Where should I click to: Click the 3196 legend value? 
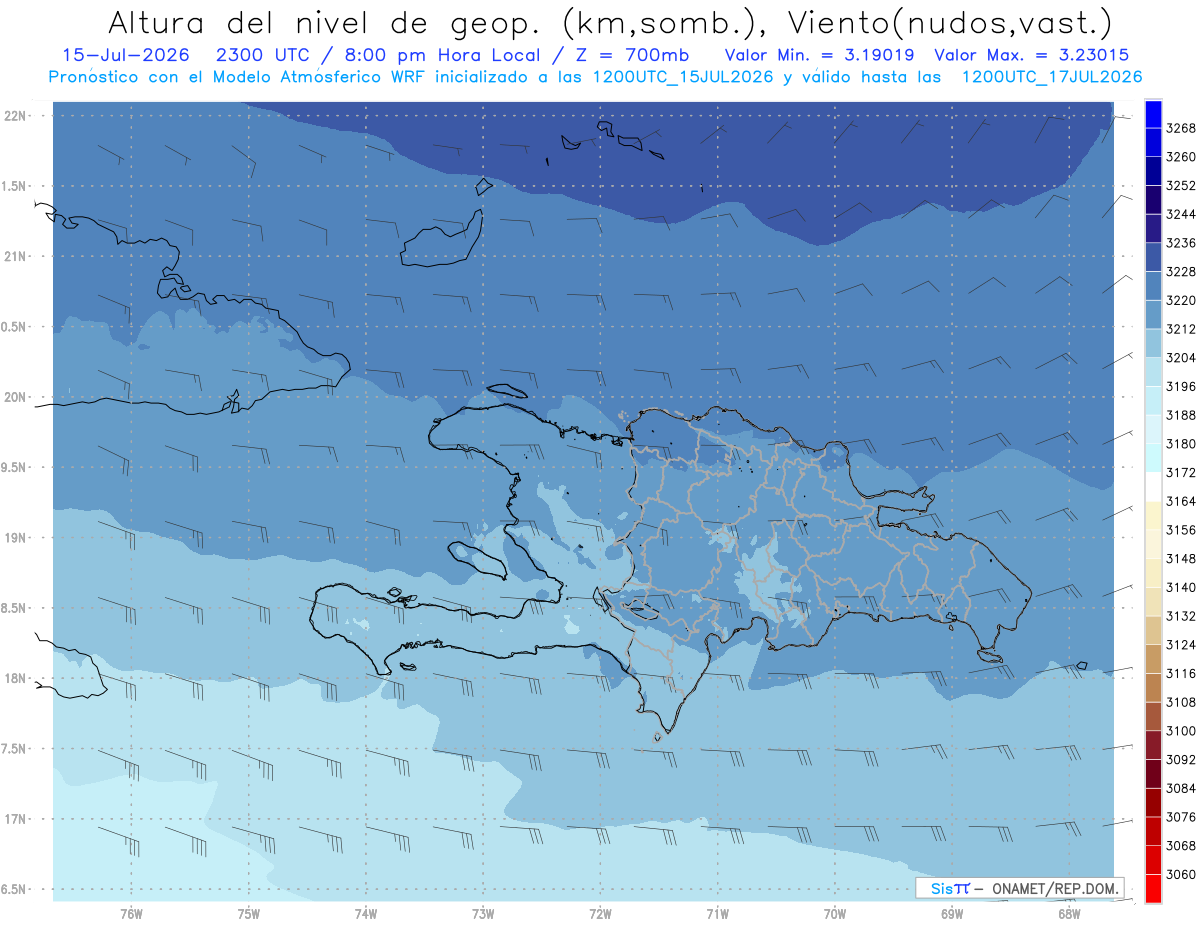[1181, 386]
